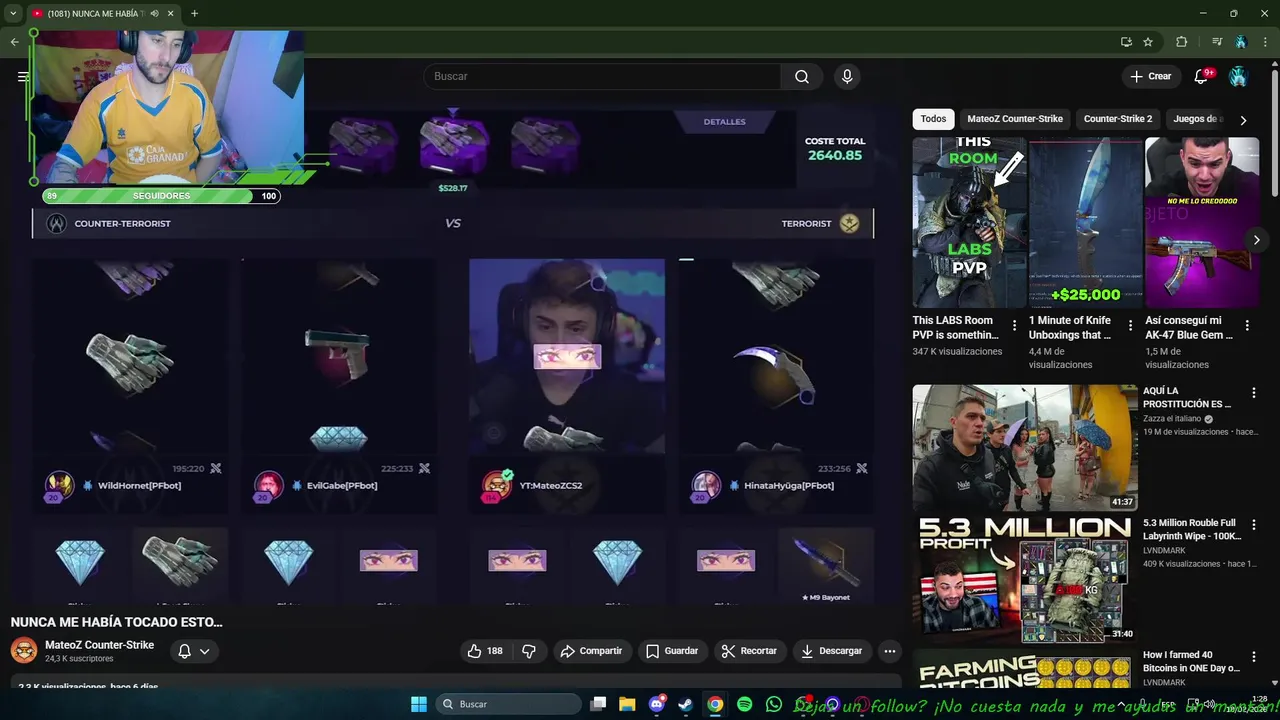Clip the video with Recortar
1280x720 pixels.
click(x=750, y=651)
